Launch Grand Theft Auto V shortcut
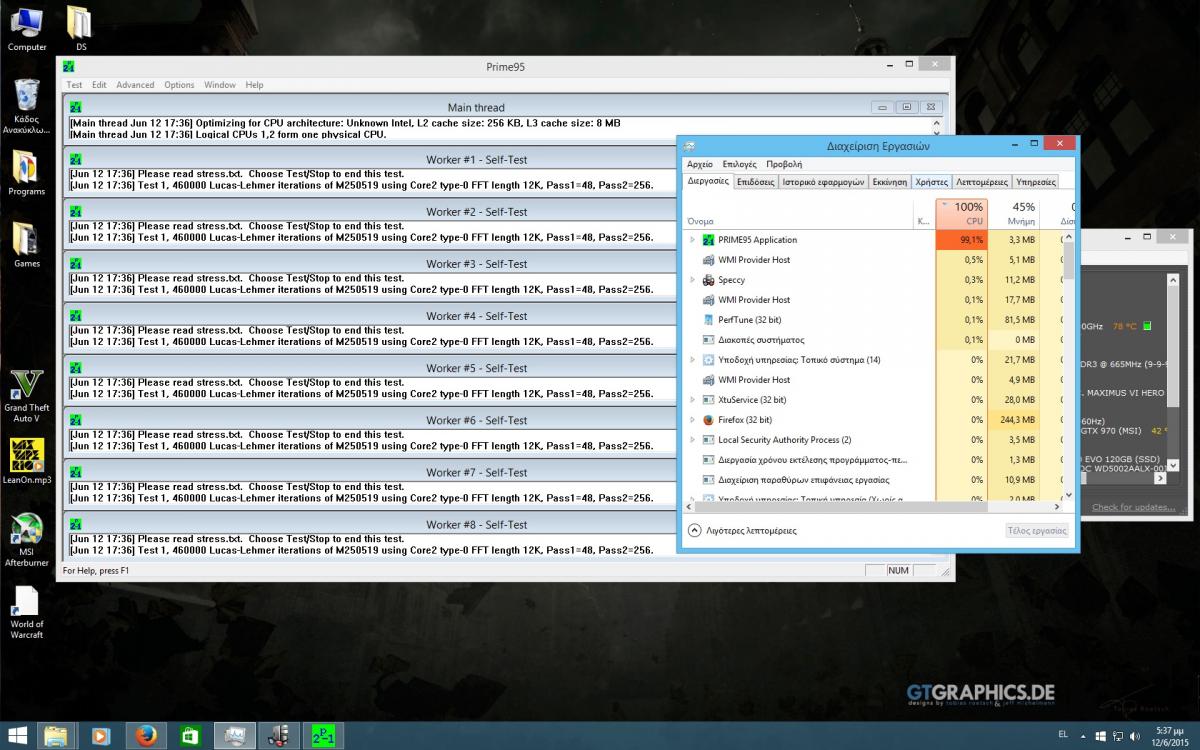The width and height of the screenshot is (1200, 750). coord(27,396)
